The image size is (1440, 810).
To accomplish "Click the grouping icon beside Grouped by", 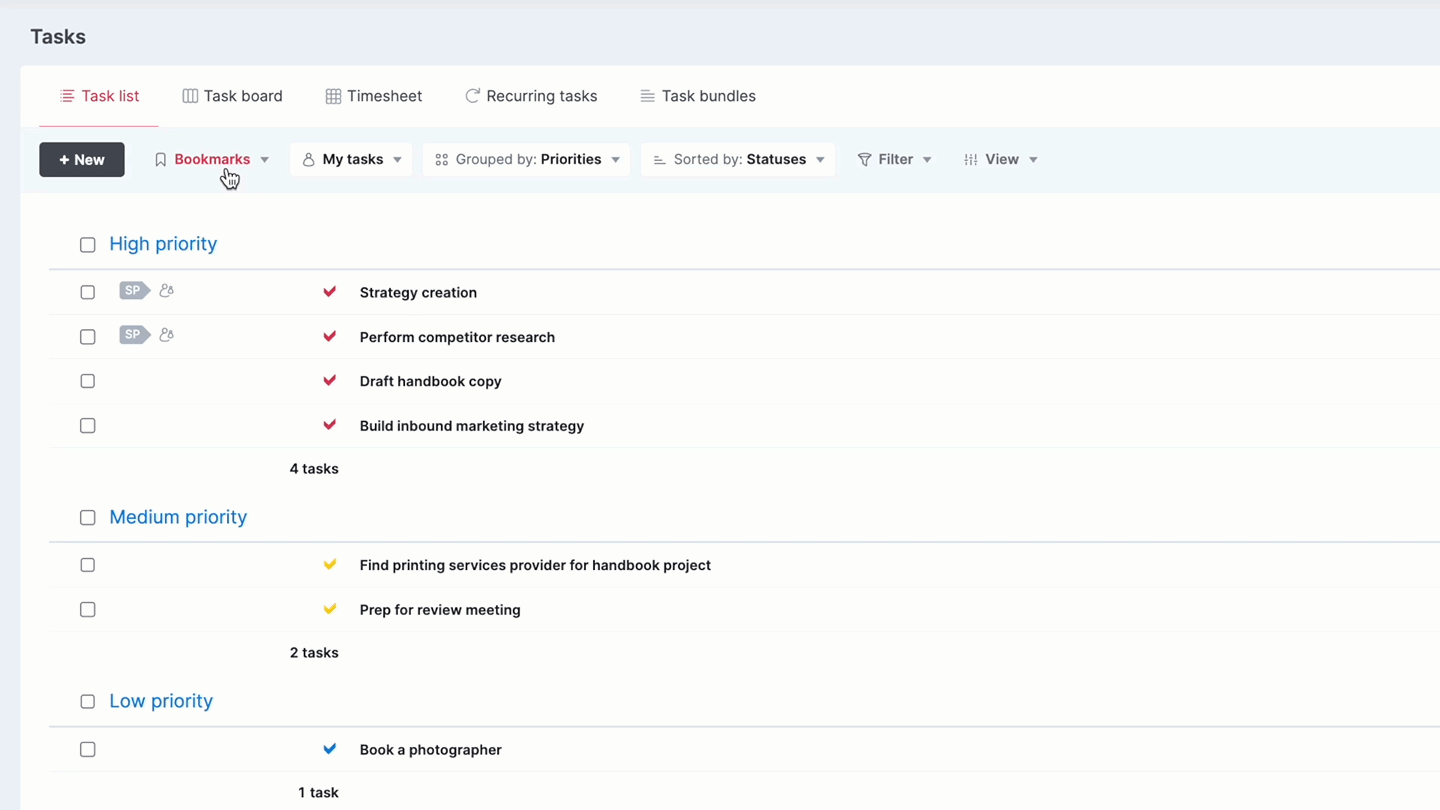I will point(441,160).
